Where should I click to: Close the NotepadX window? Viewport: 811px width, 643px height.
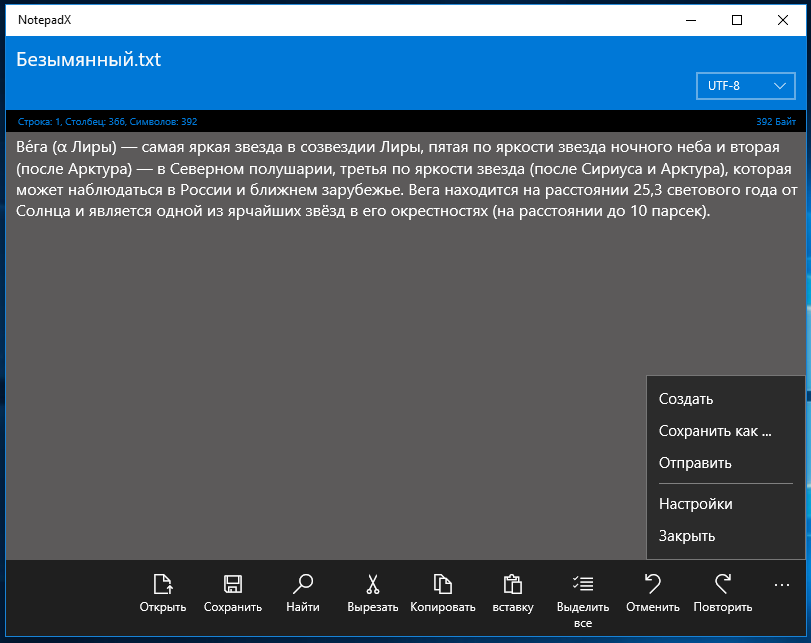point(783,20)
